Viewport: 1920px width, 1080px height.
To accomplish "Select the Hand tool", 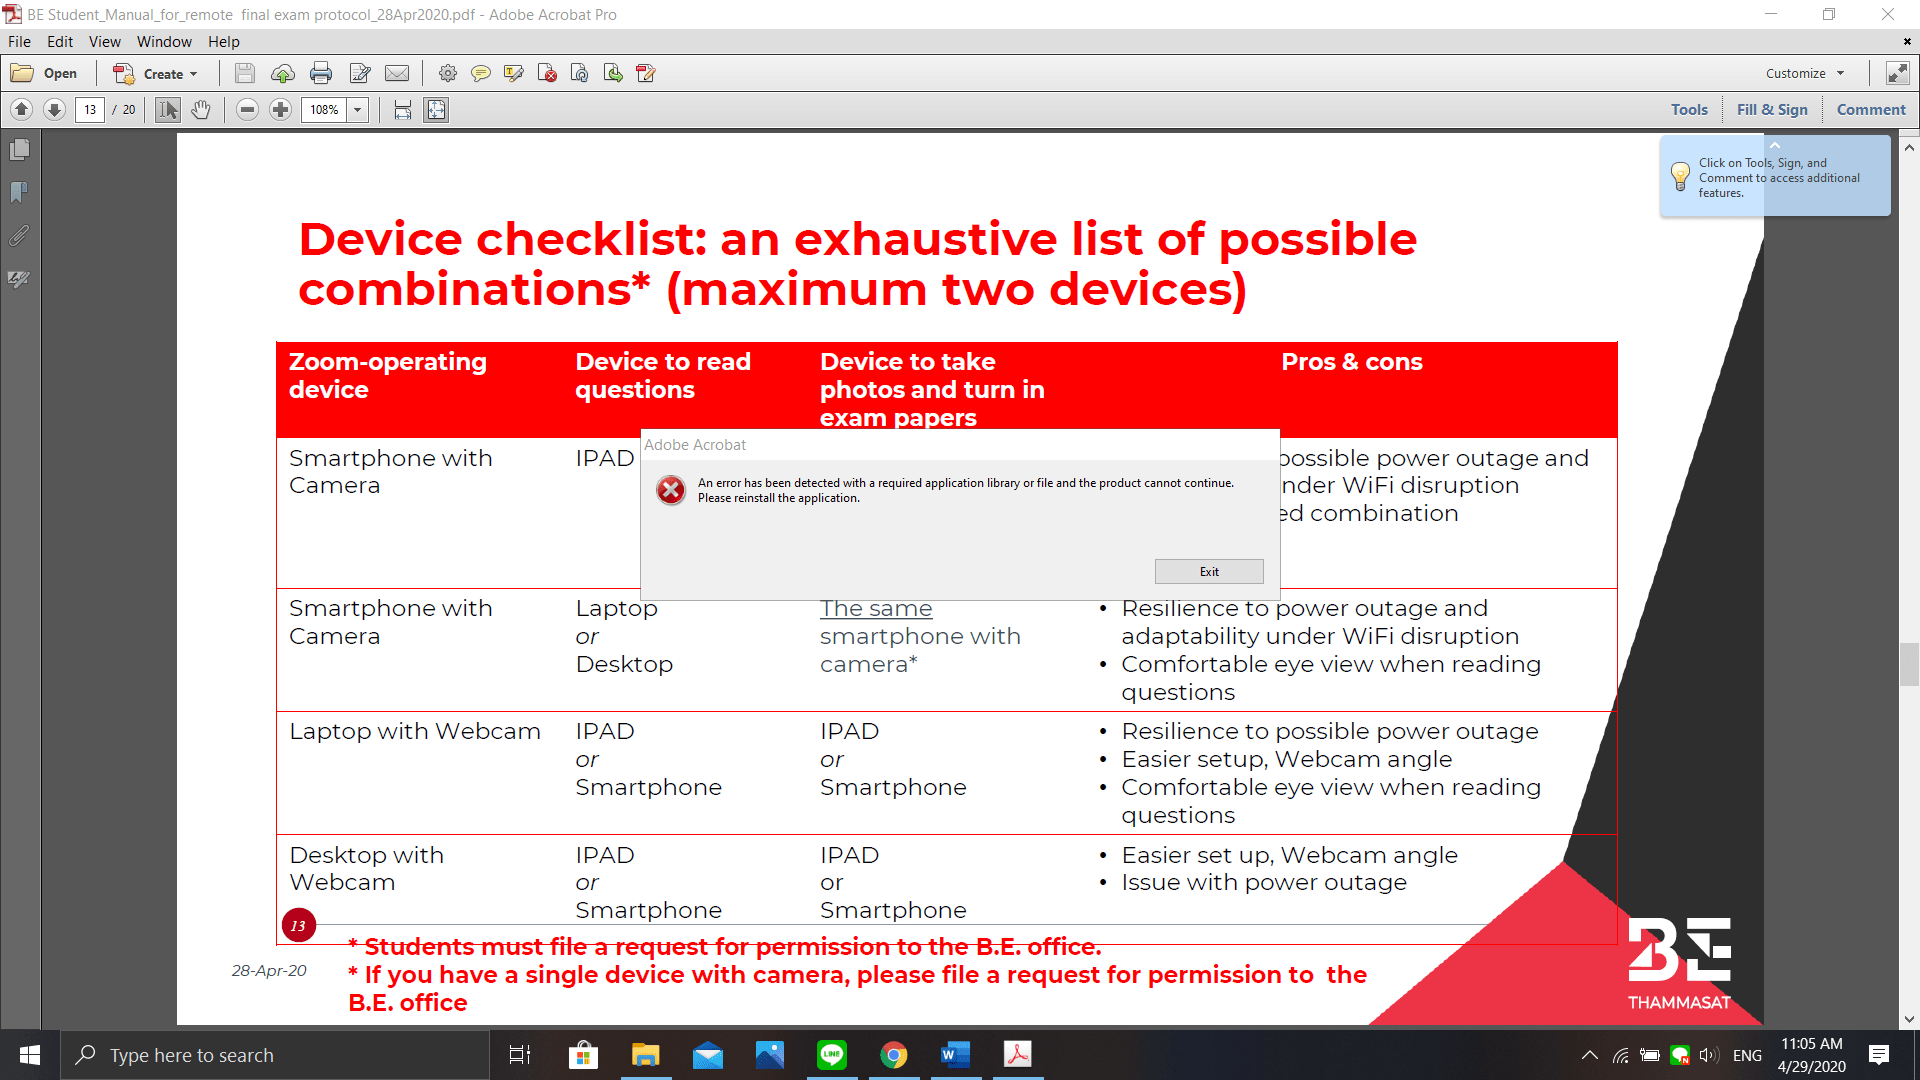I will pyautogui.click(x=201, y=110).
